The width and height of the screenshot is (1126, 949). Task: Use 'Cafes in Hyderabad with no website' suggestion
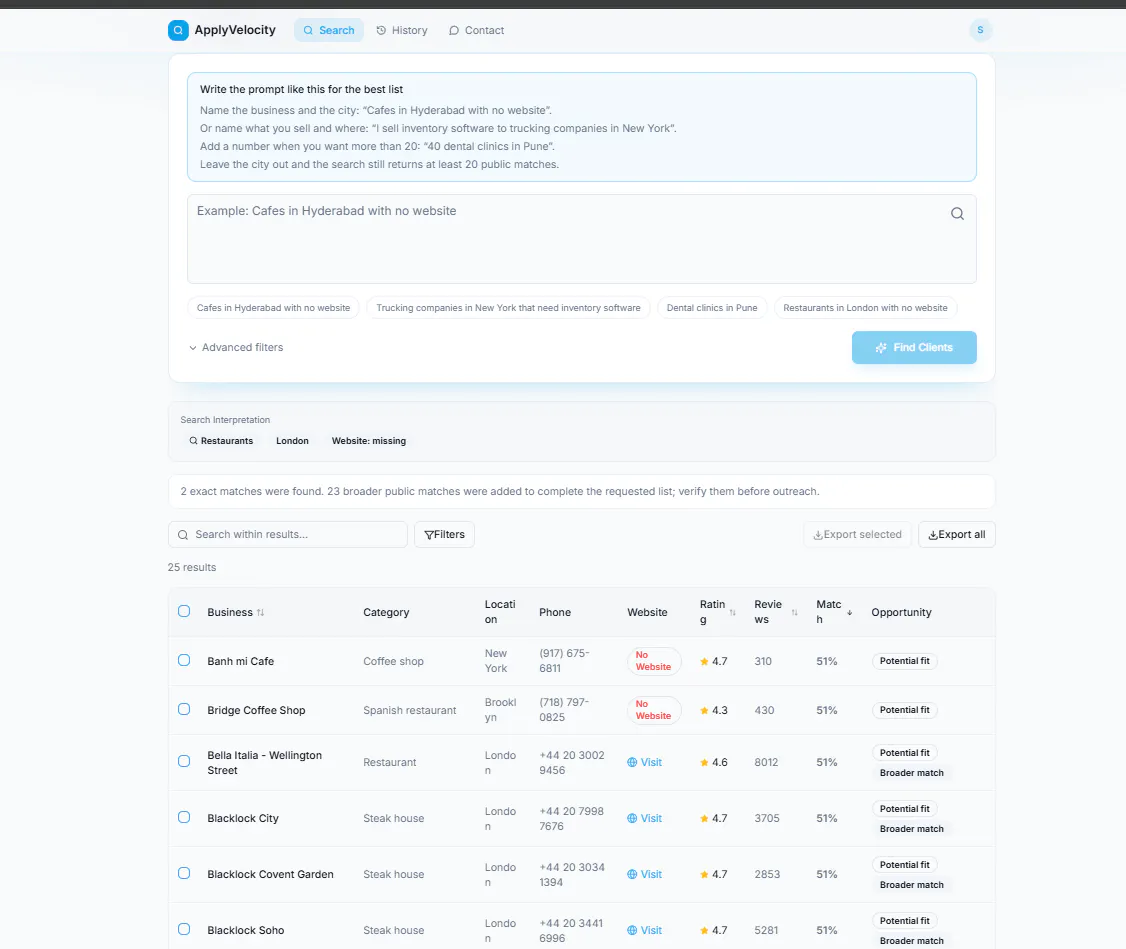[274, 308]
